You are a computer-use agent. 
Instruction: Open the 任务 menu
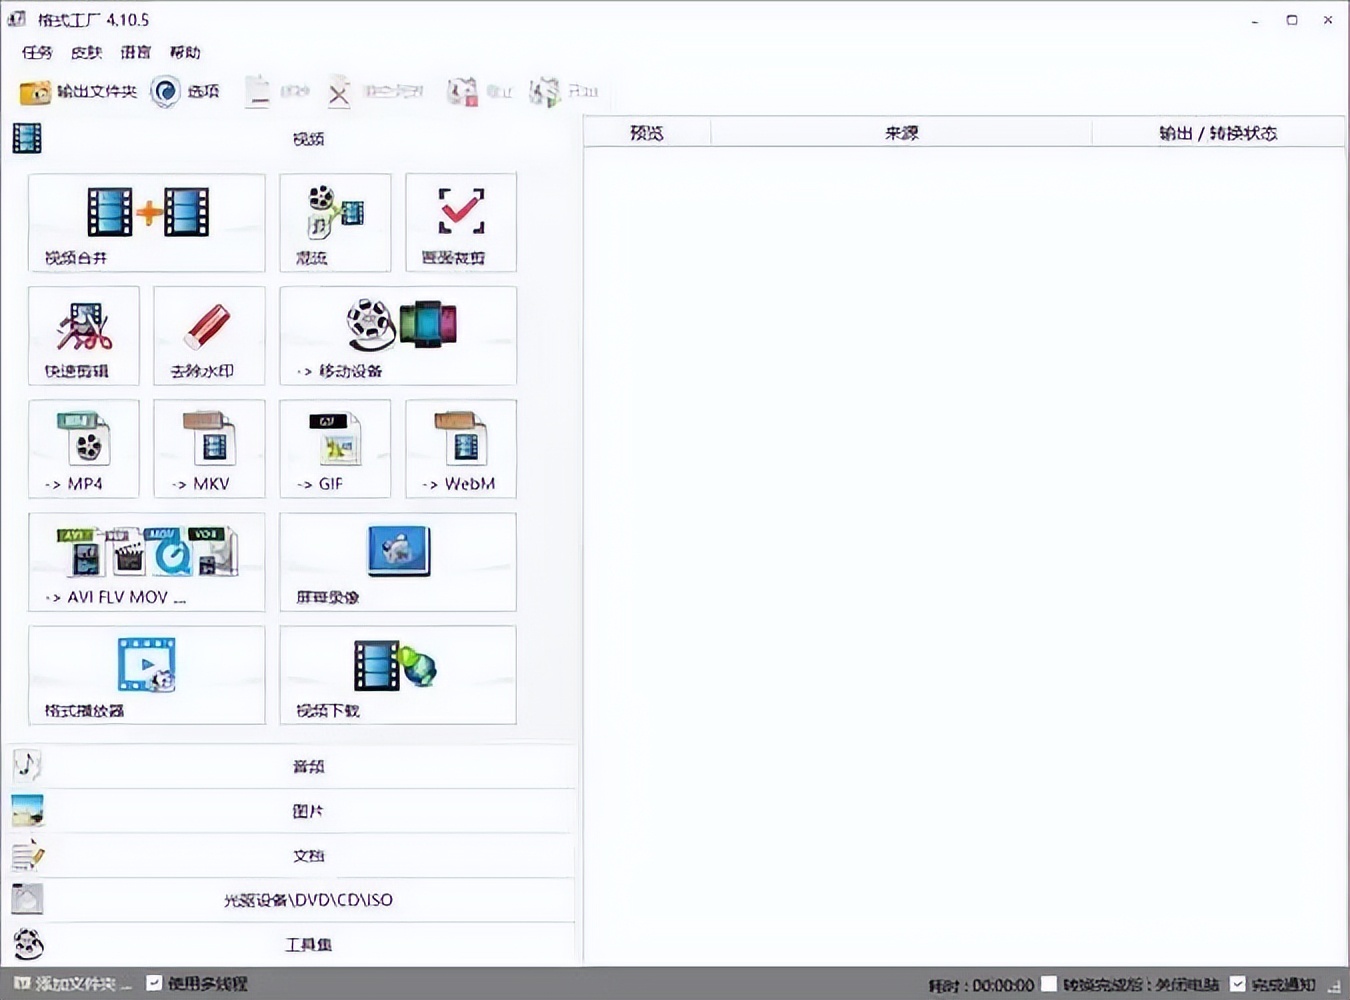pyautogui.click(x=36, y=52)
